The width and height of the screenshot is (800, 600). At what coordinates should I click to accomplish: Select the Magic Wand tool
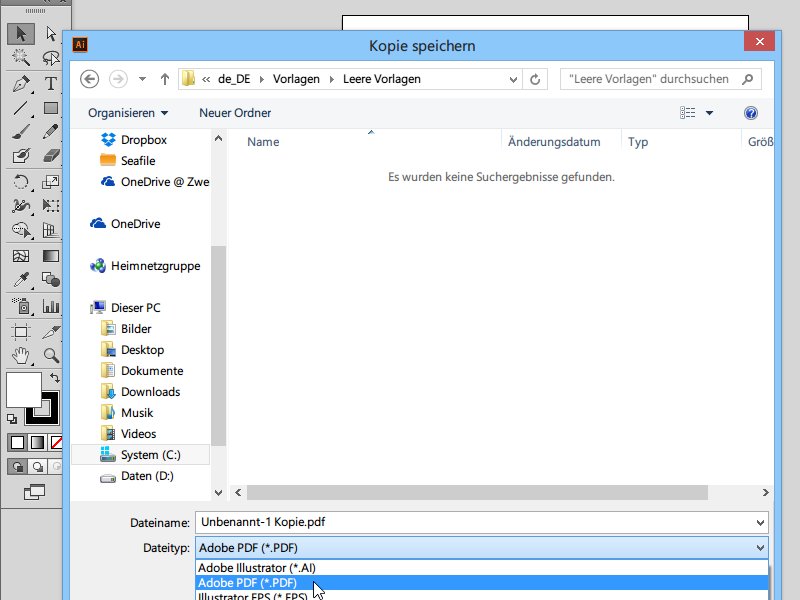[21, 57]
